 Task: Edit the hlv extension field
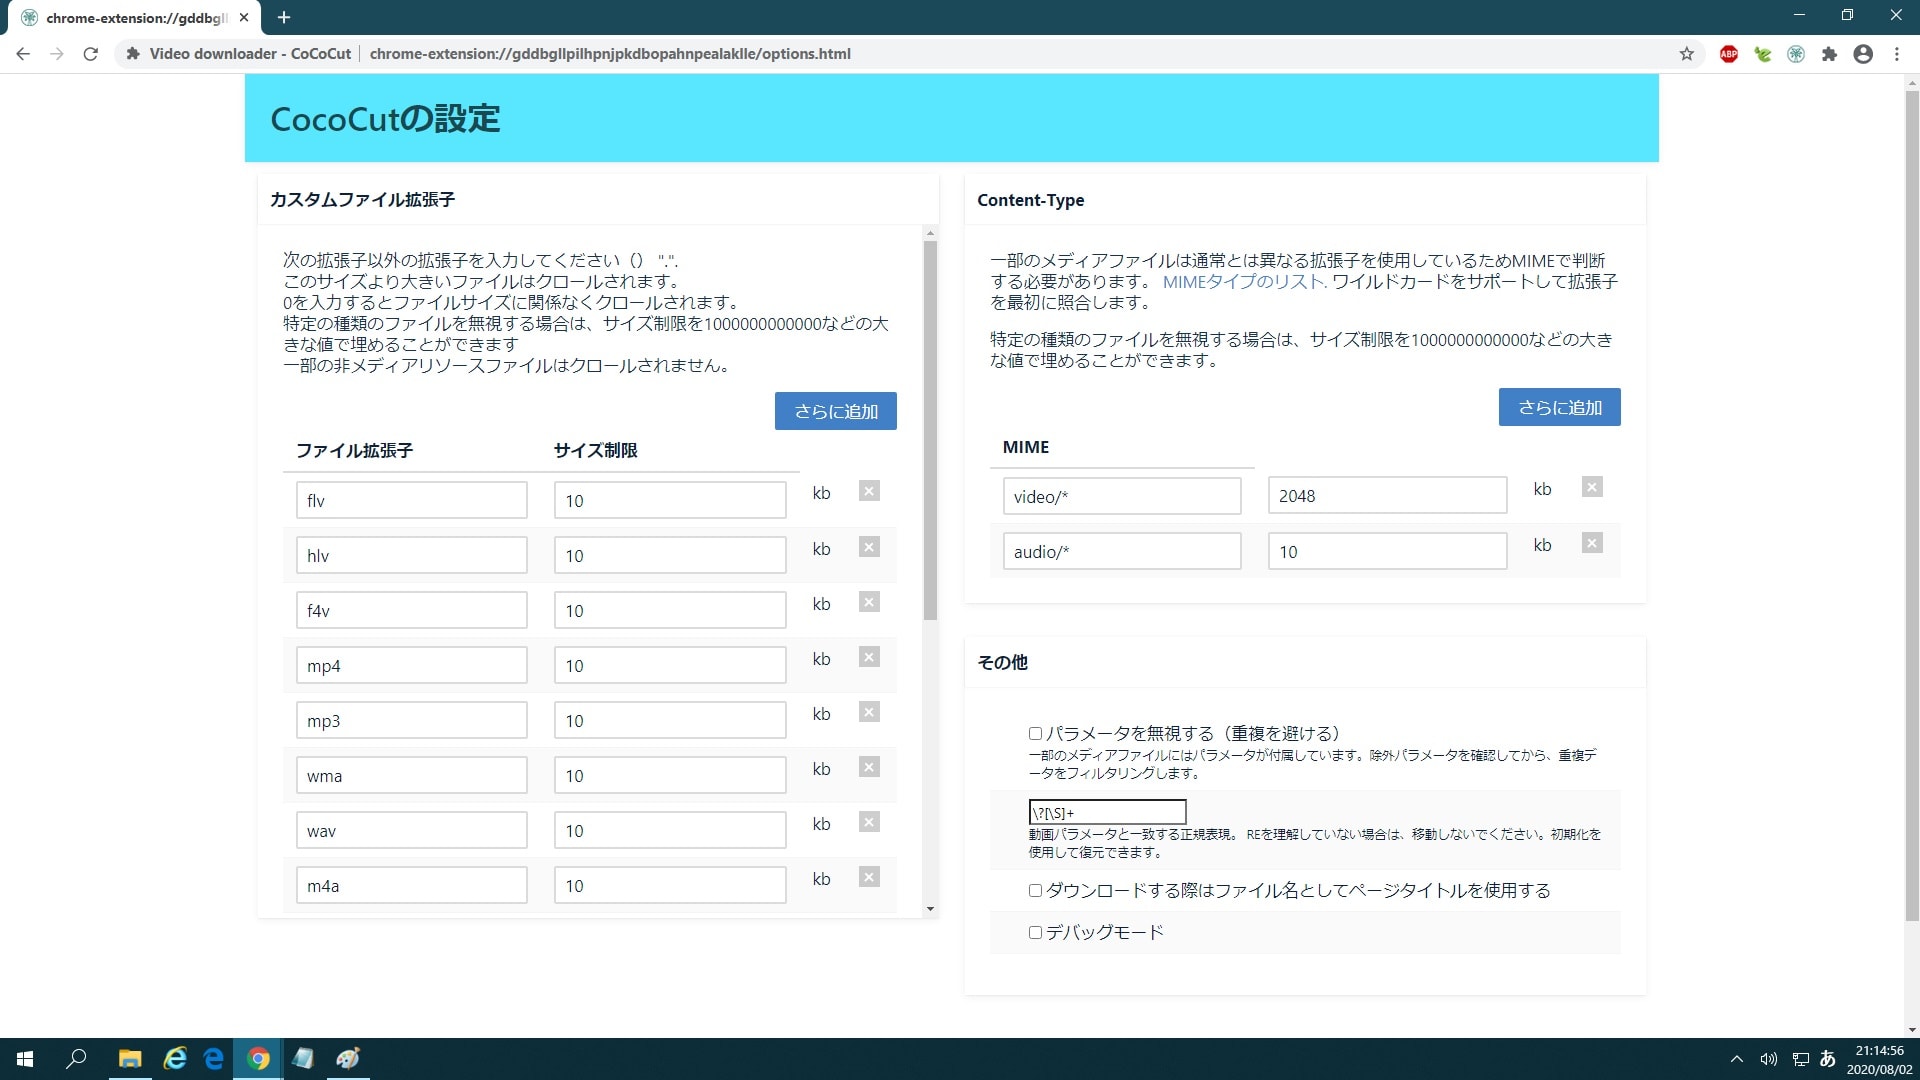click(411, 555)
